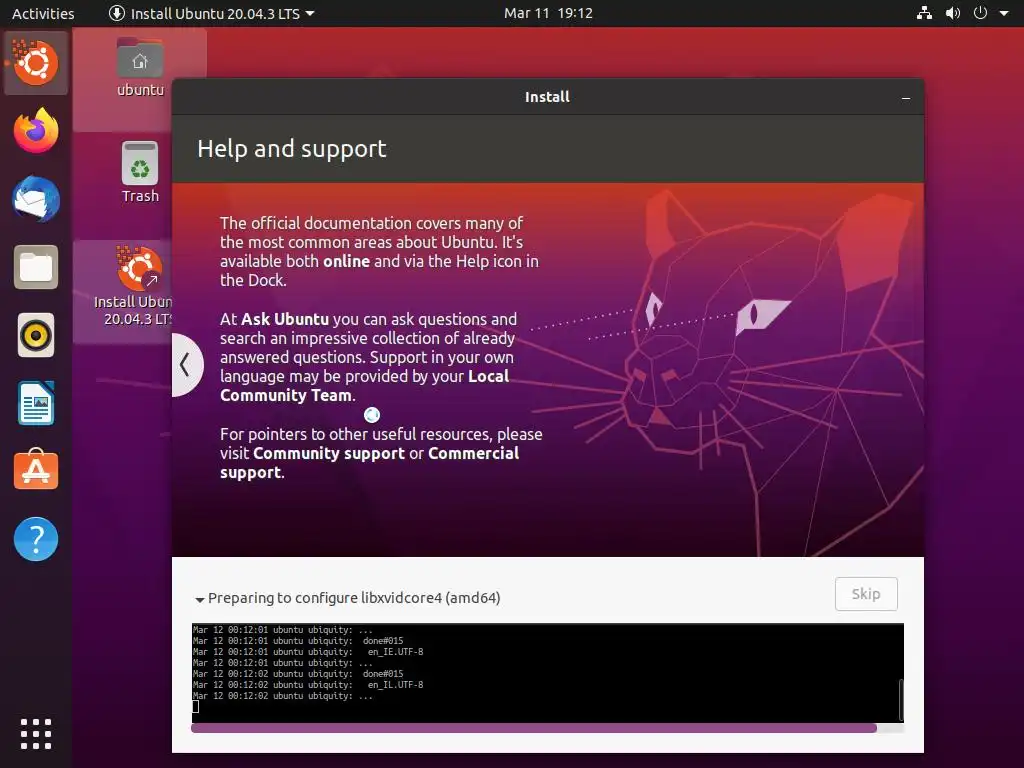1024x768 pixels.
Task: Show all applications grid
Action: (x=36, y=734)
